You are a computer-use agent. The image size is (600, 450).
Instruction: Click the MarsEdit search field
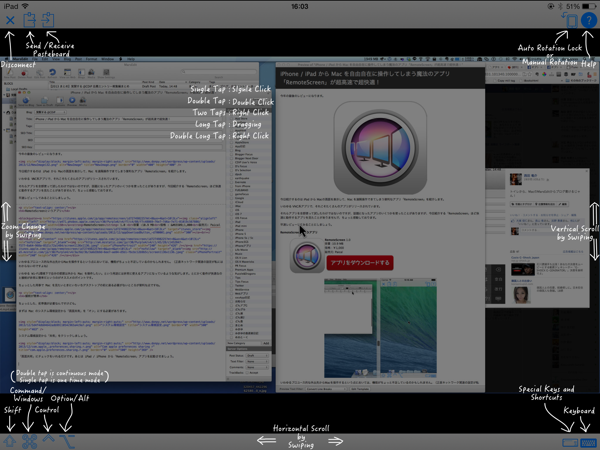coord(219,72)
